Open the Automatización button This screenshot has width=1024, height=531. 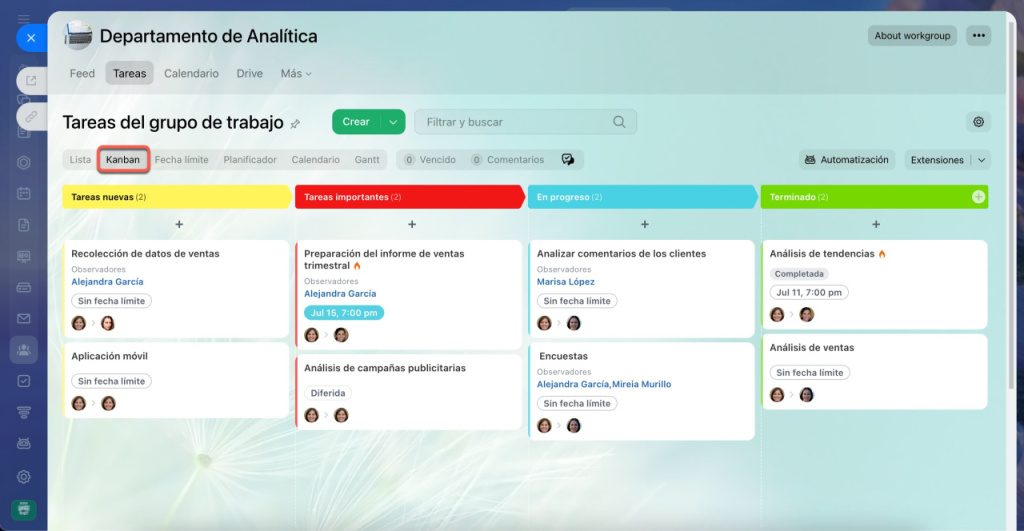[x=846, y=160]
